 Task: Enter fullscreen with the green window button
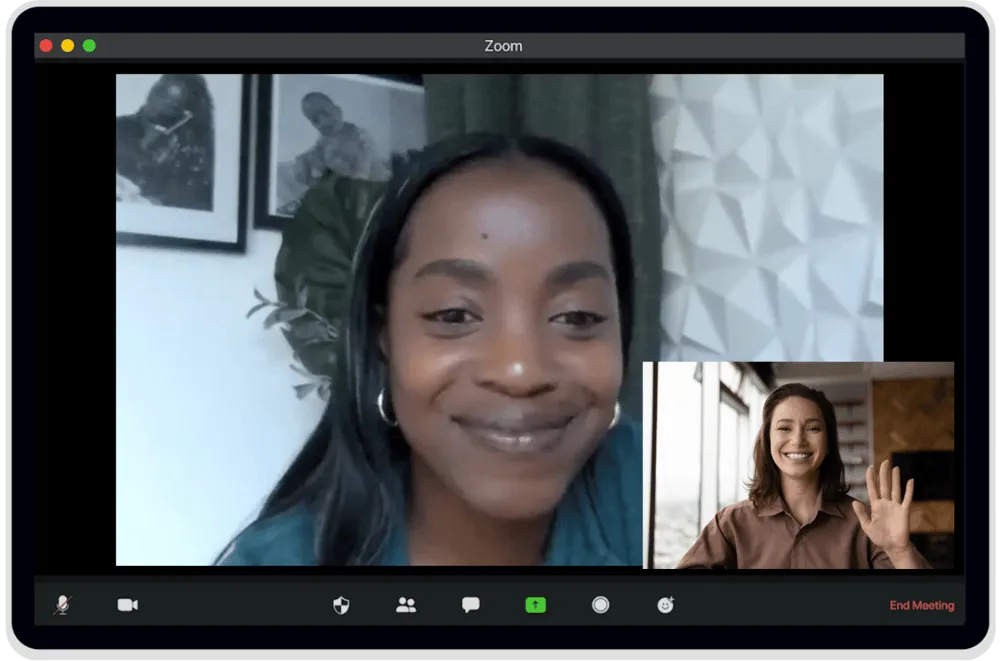click(x=89, y=45)
